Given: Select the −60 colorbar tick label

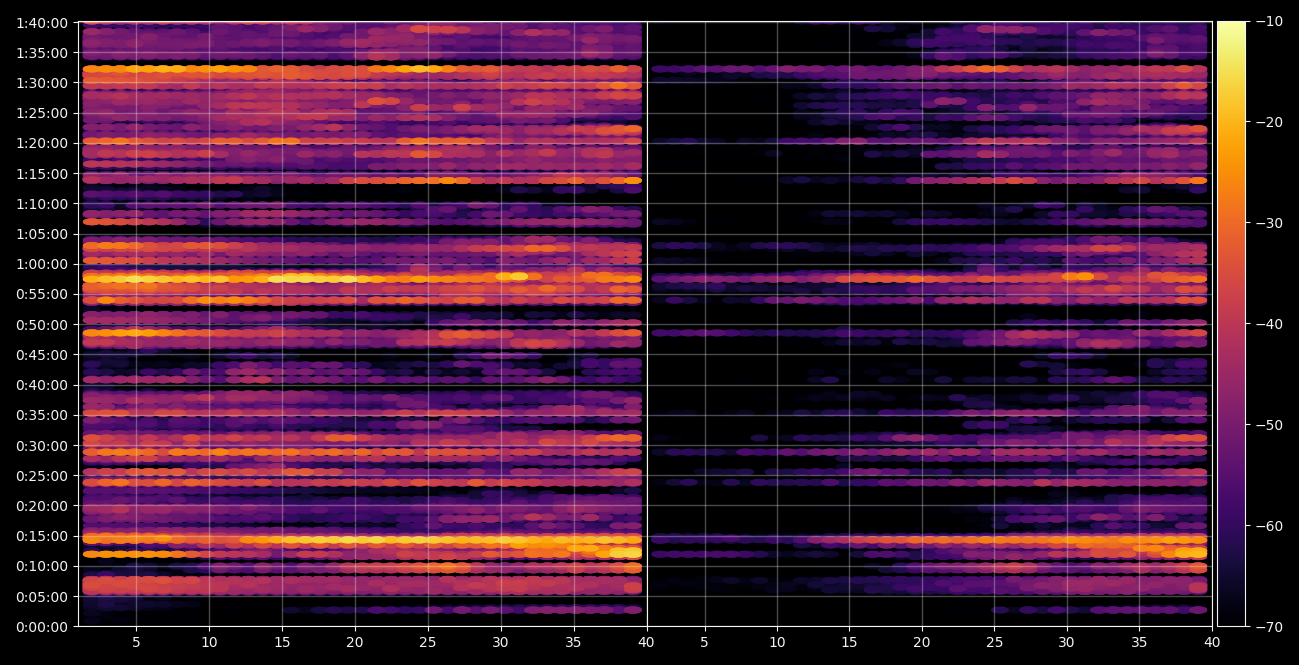Looking at the screenshot, I should (x=1269, y=526).
